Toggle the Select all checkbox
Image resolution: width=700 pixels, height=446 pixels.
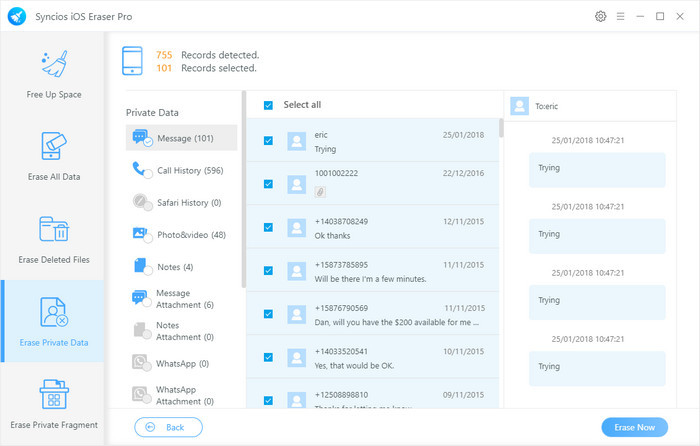click(x=268, y=105)
